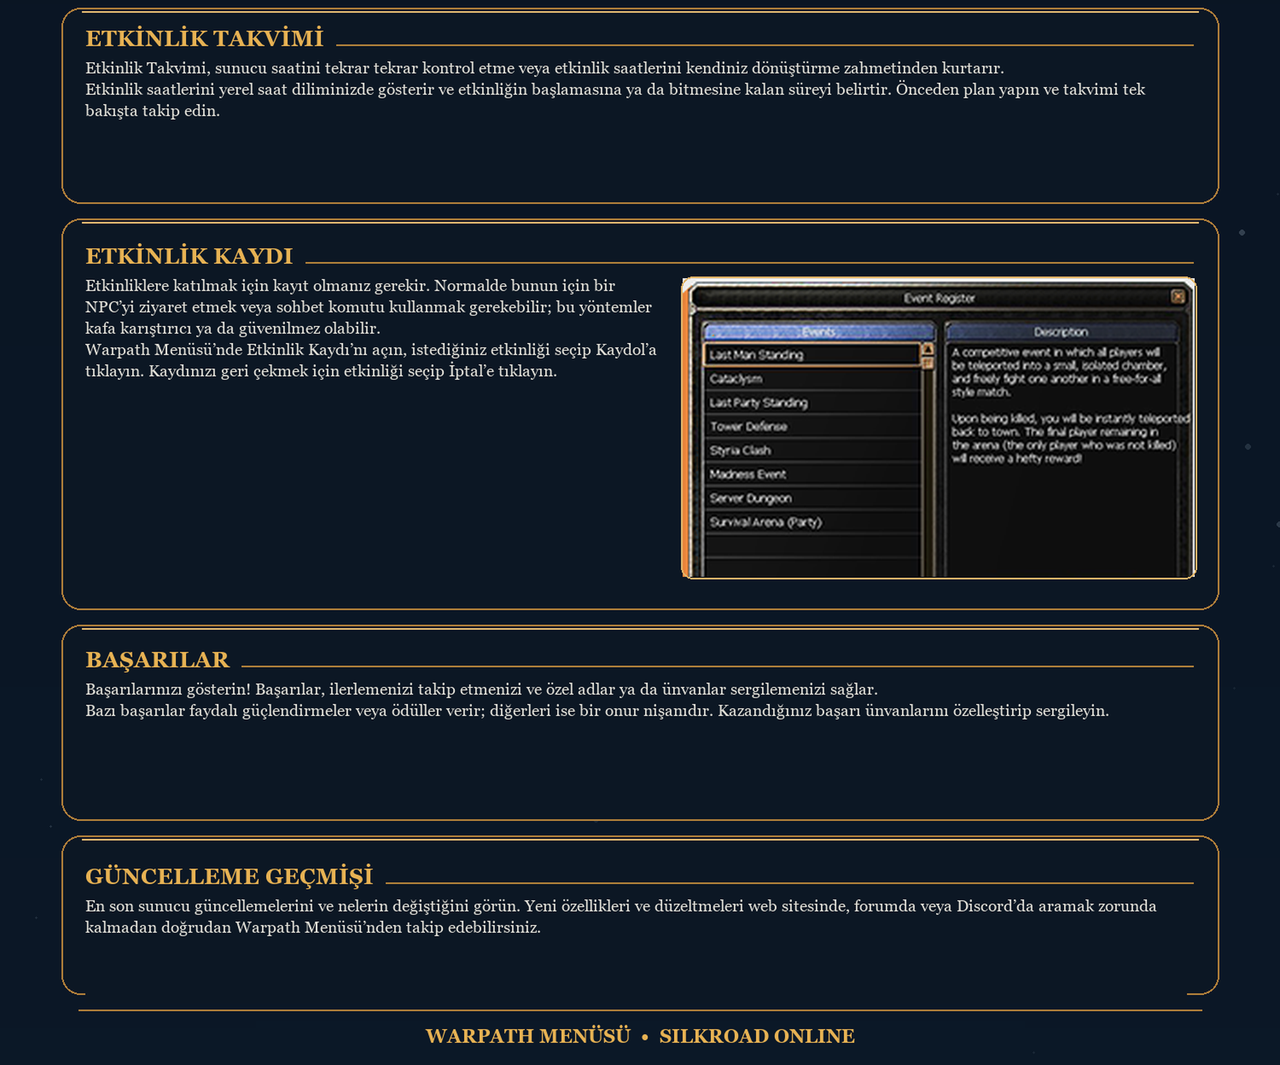Choose the Styria Clash event

pos(812,451)
